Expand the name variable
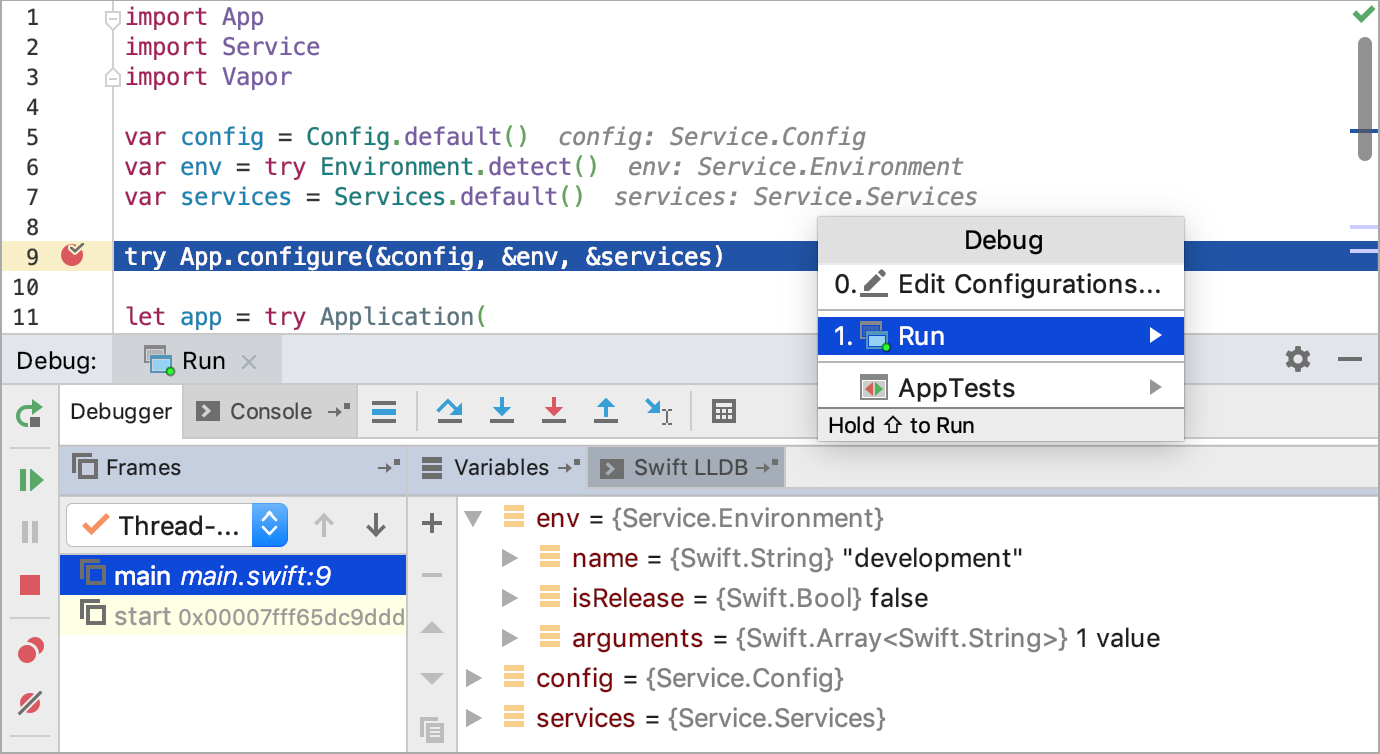 510,558
